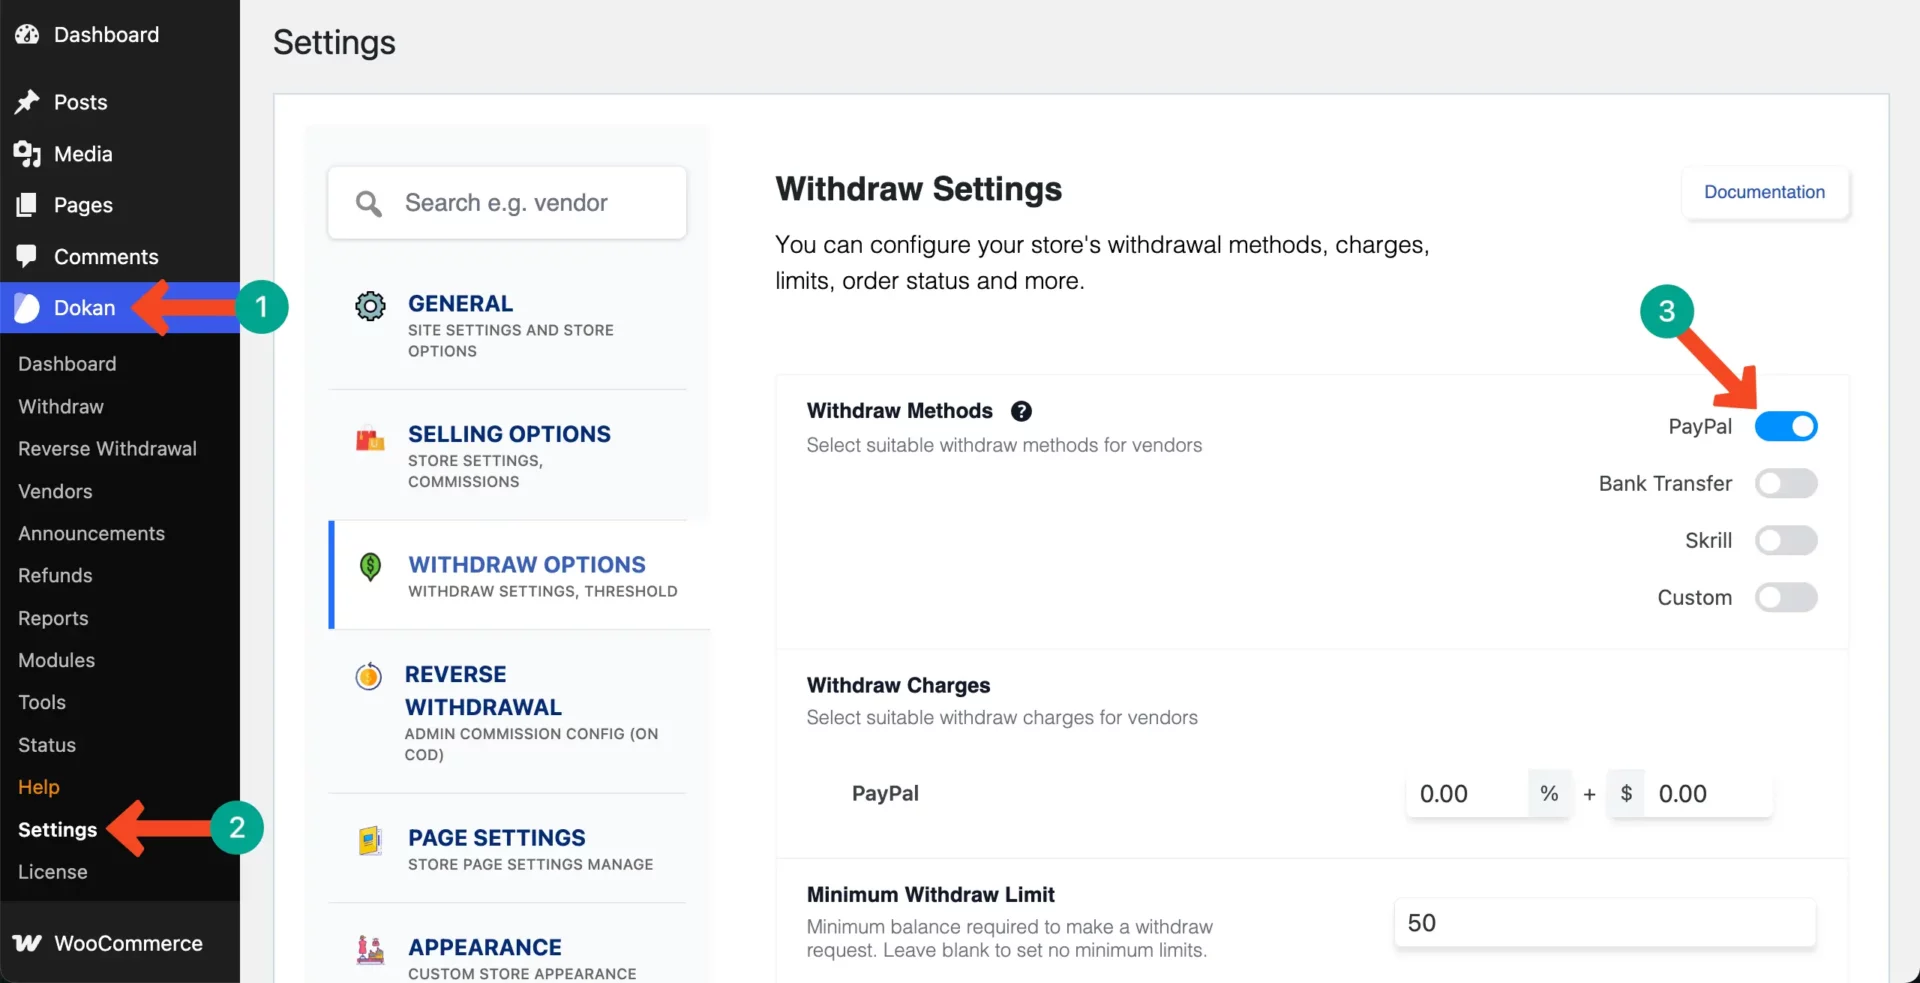Click the PayPal percentage charge field
Screen dimensions: 1920x983
pos(1467,794)
